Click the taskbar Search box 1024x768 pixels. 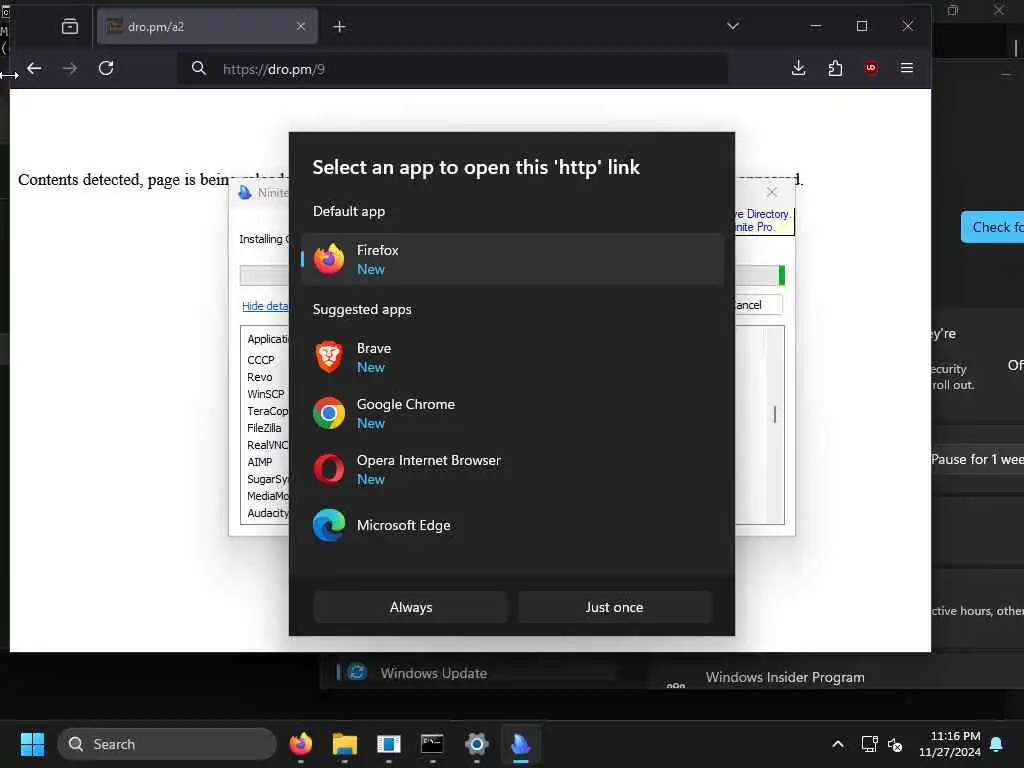pos(167,744)
